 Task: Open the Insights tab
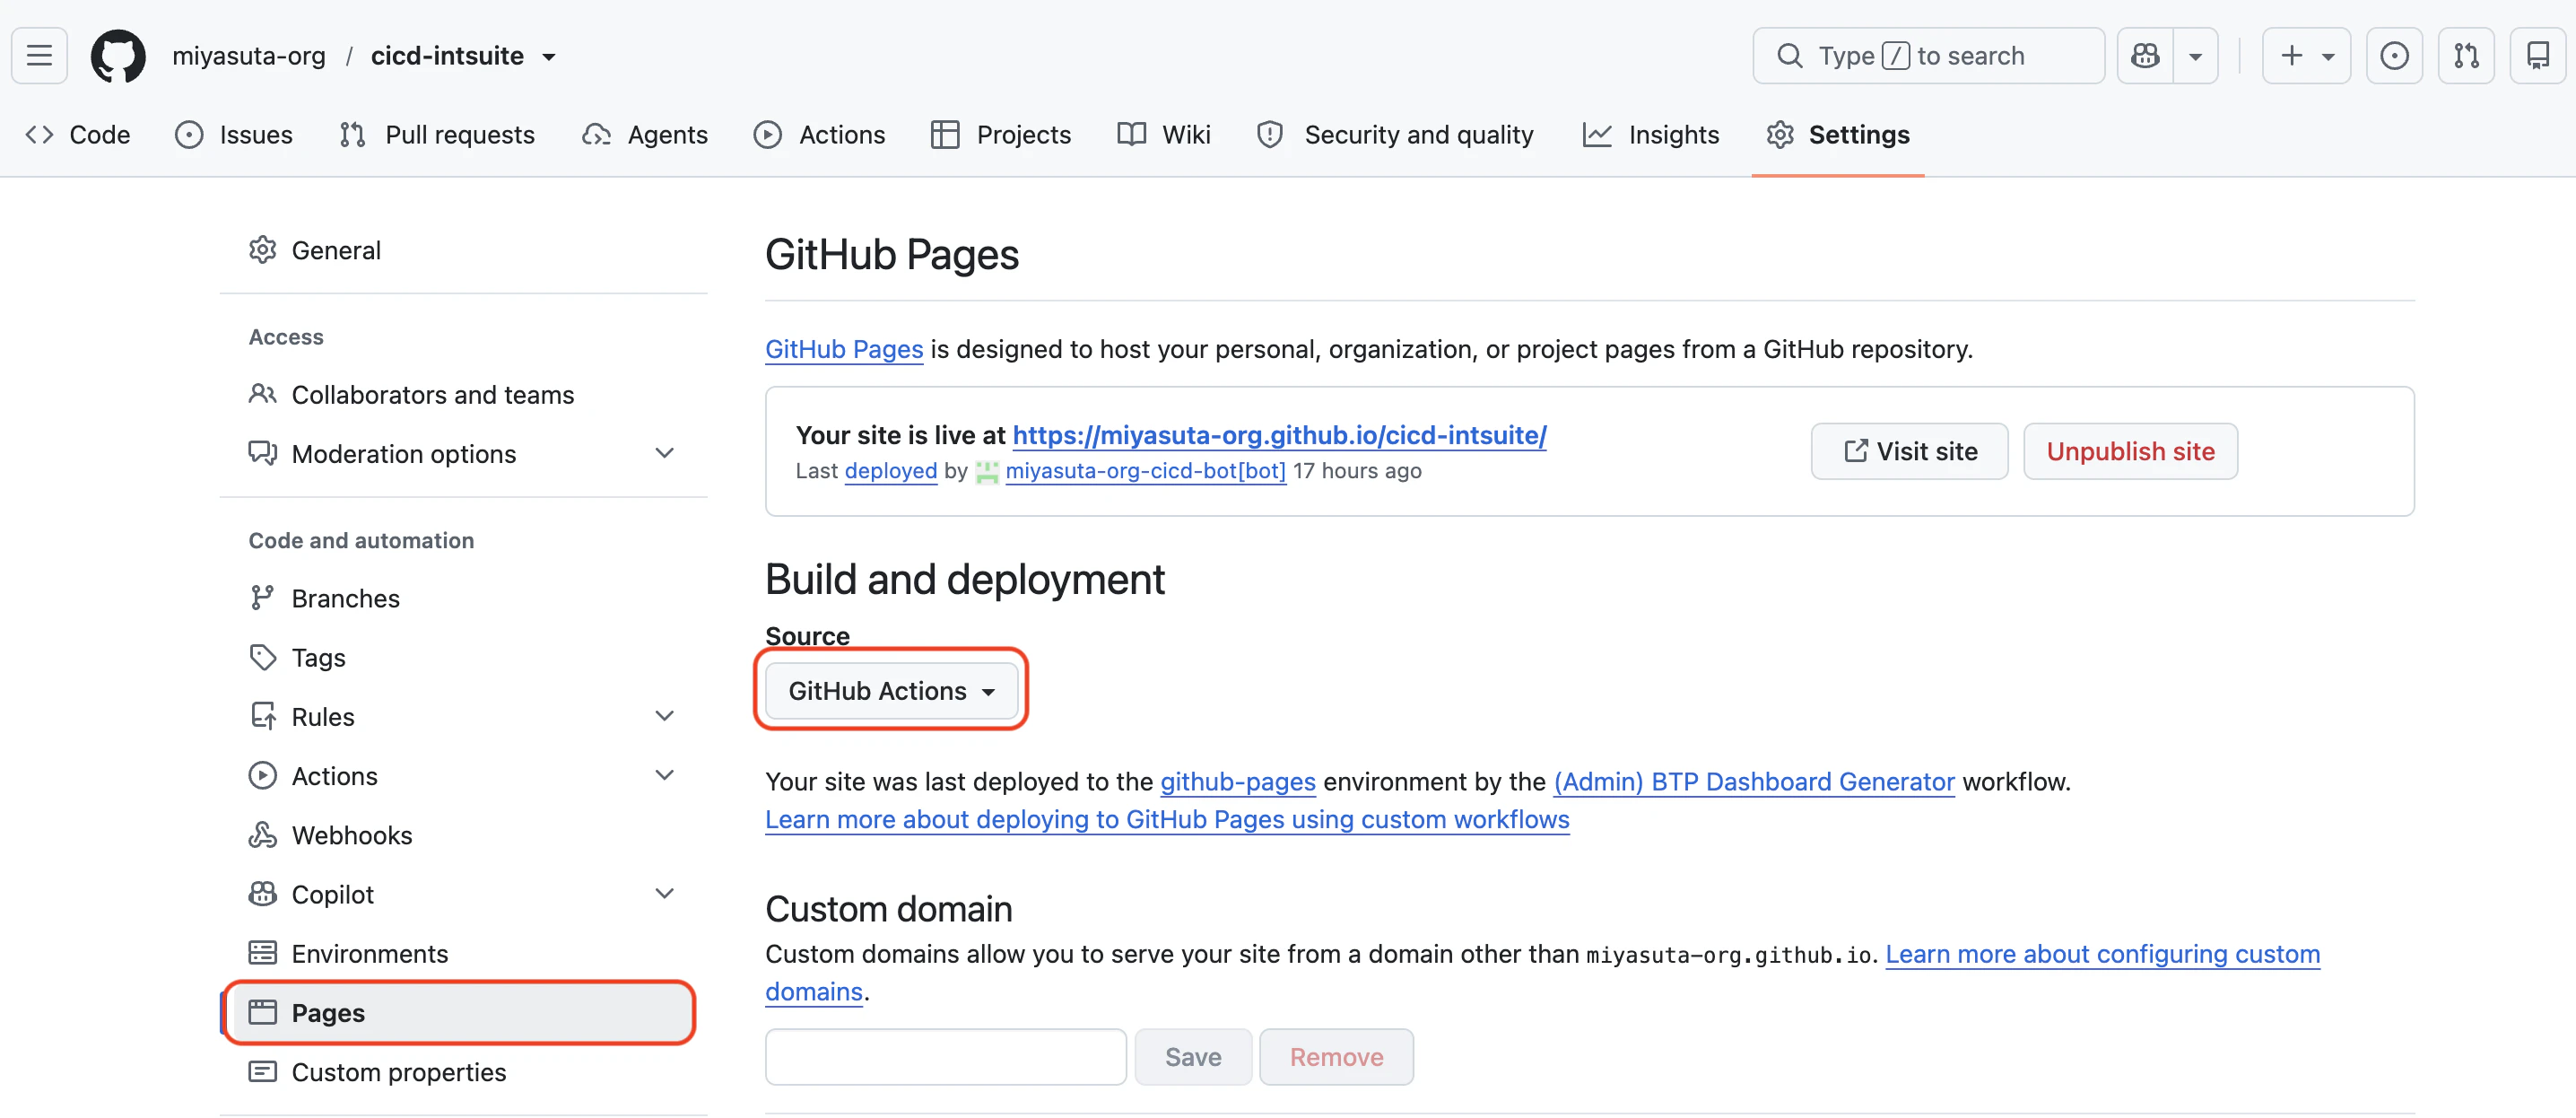(x=1651, y=134)
